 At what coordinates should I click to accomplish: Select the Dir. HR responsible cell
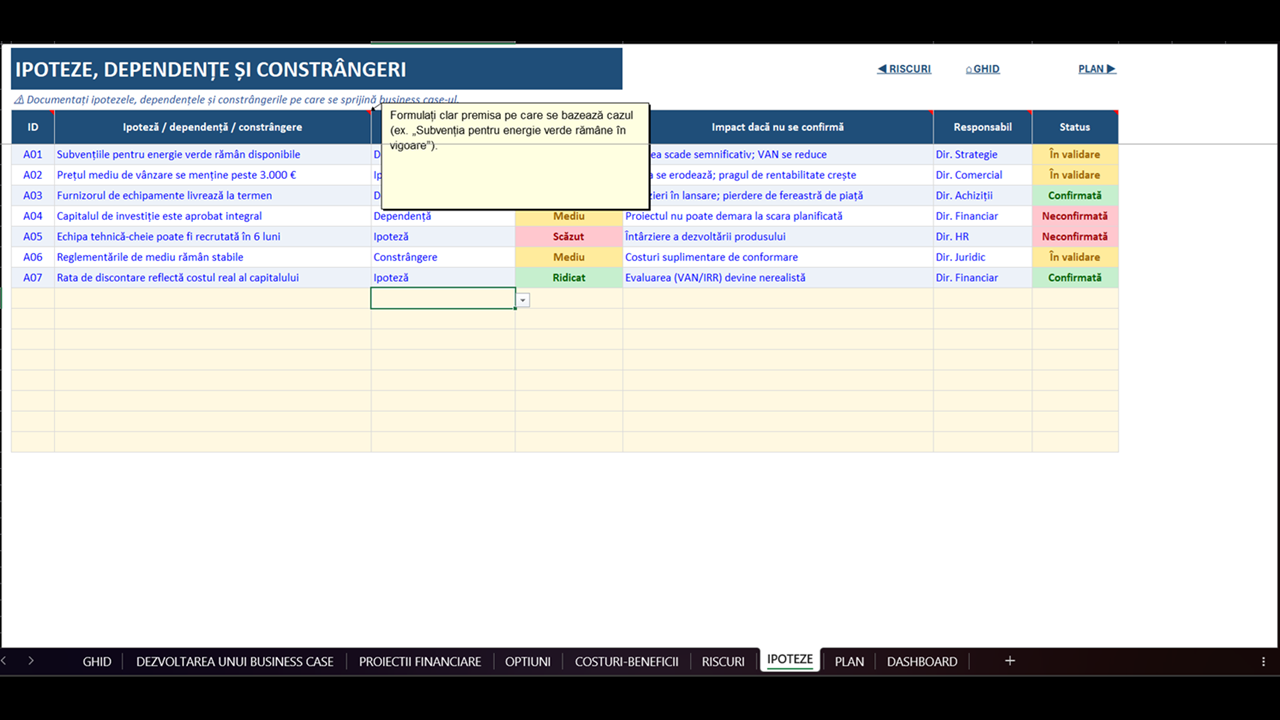tap(983, 237)
